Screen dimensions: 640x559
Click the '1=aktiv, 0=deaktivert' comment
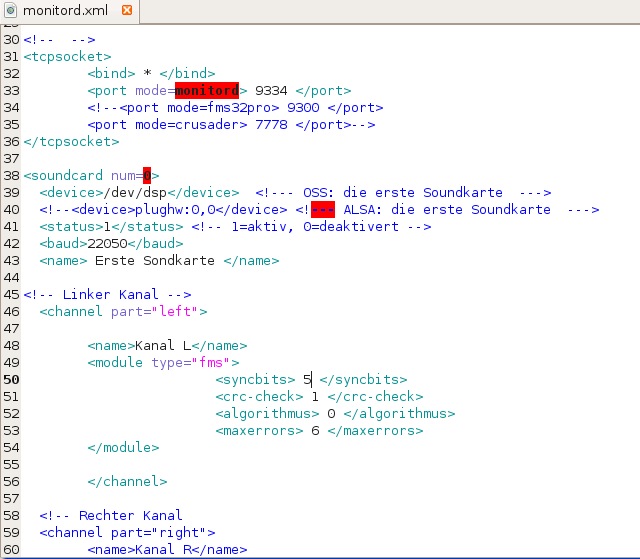click(311, 226)
